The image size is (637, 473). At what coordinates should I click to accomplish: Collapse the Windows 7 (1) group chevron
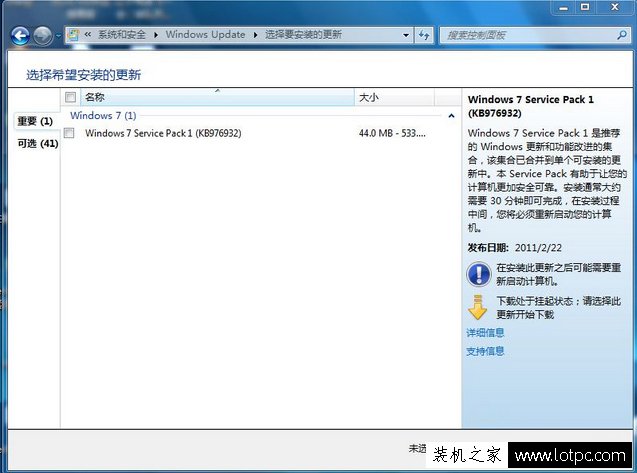coord(451,116)
